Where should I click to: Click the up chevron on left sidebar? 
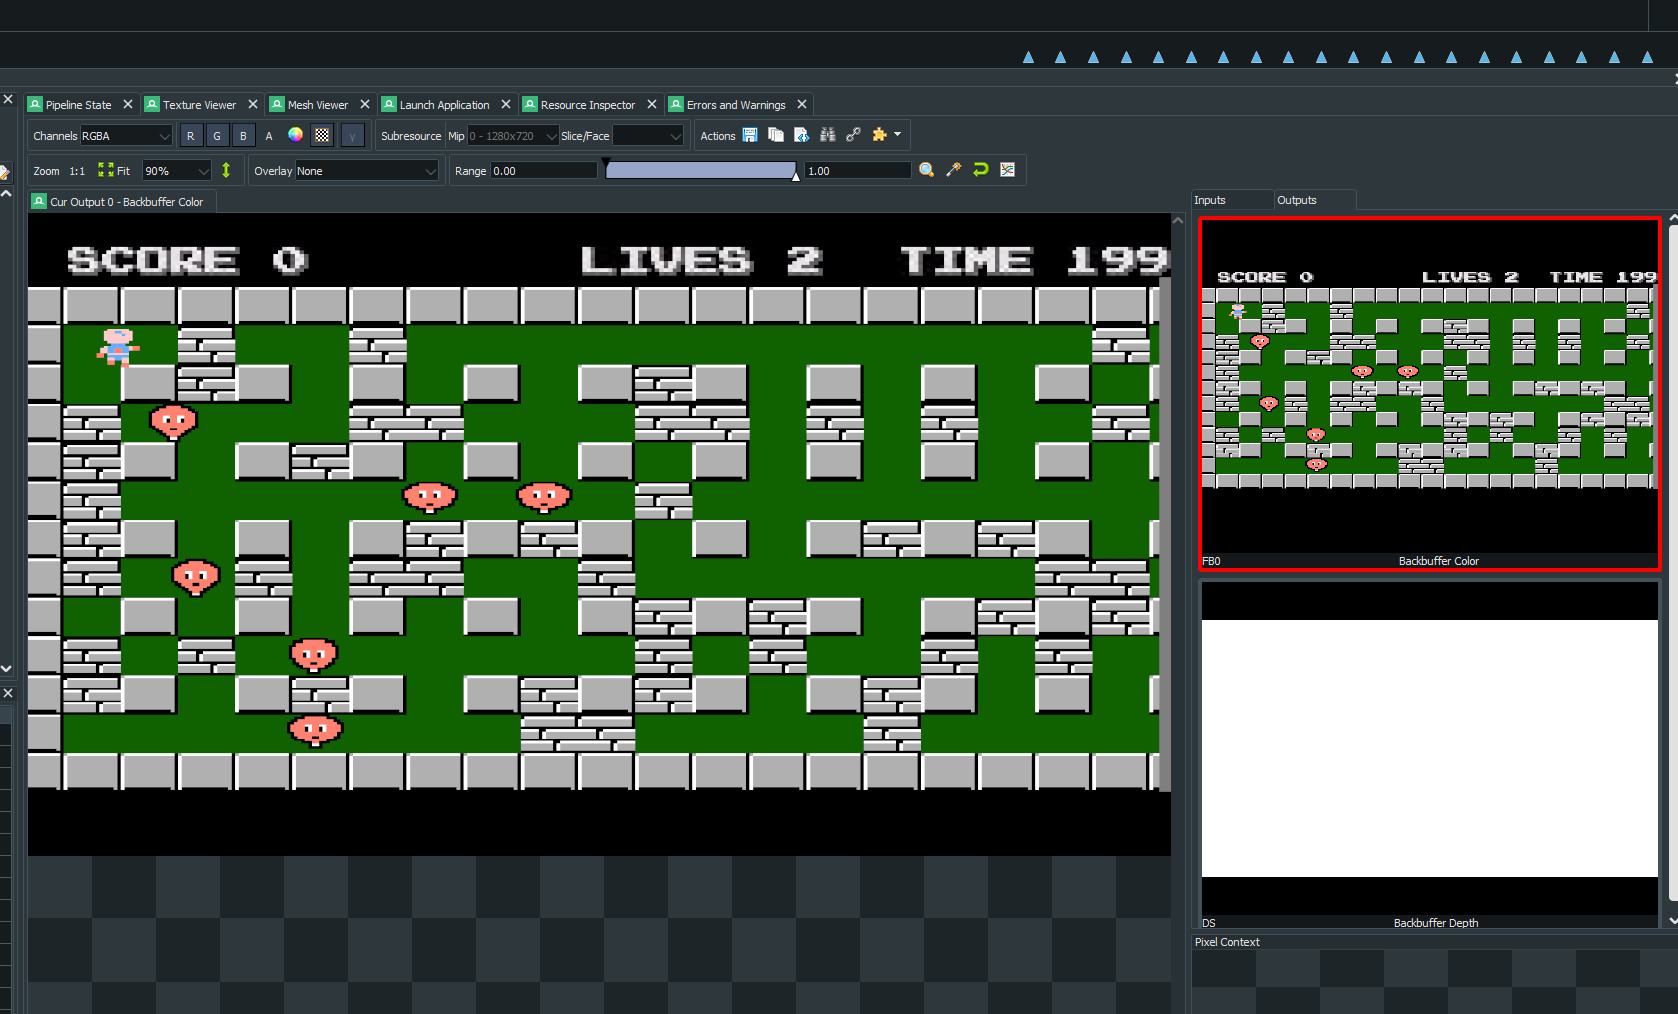pyautogui.click(x=6, y=193)
